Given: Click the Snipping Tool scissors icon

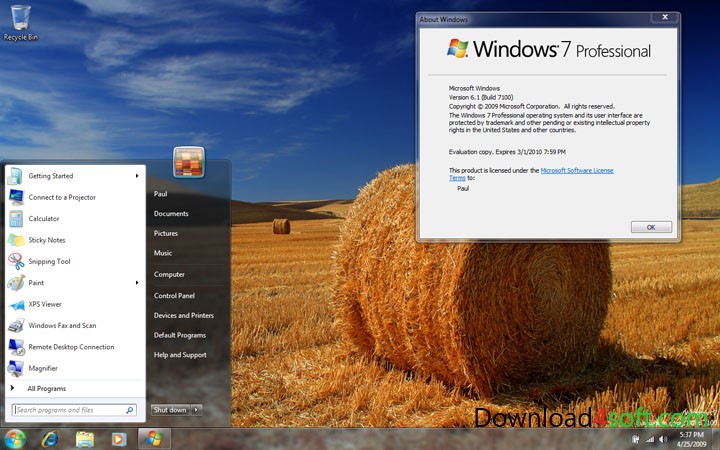Looking at the screenshot, I should (16, 261).
